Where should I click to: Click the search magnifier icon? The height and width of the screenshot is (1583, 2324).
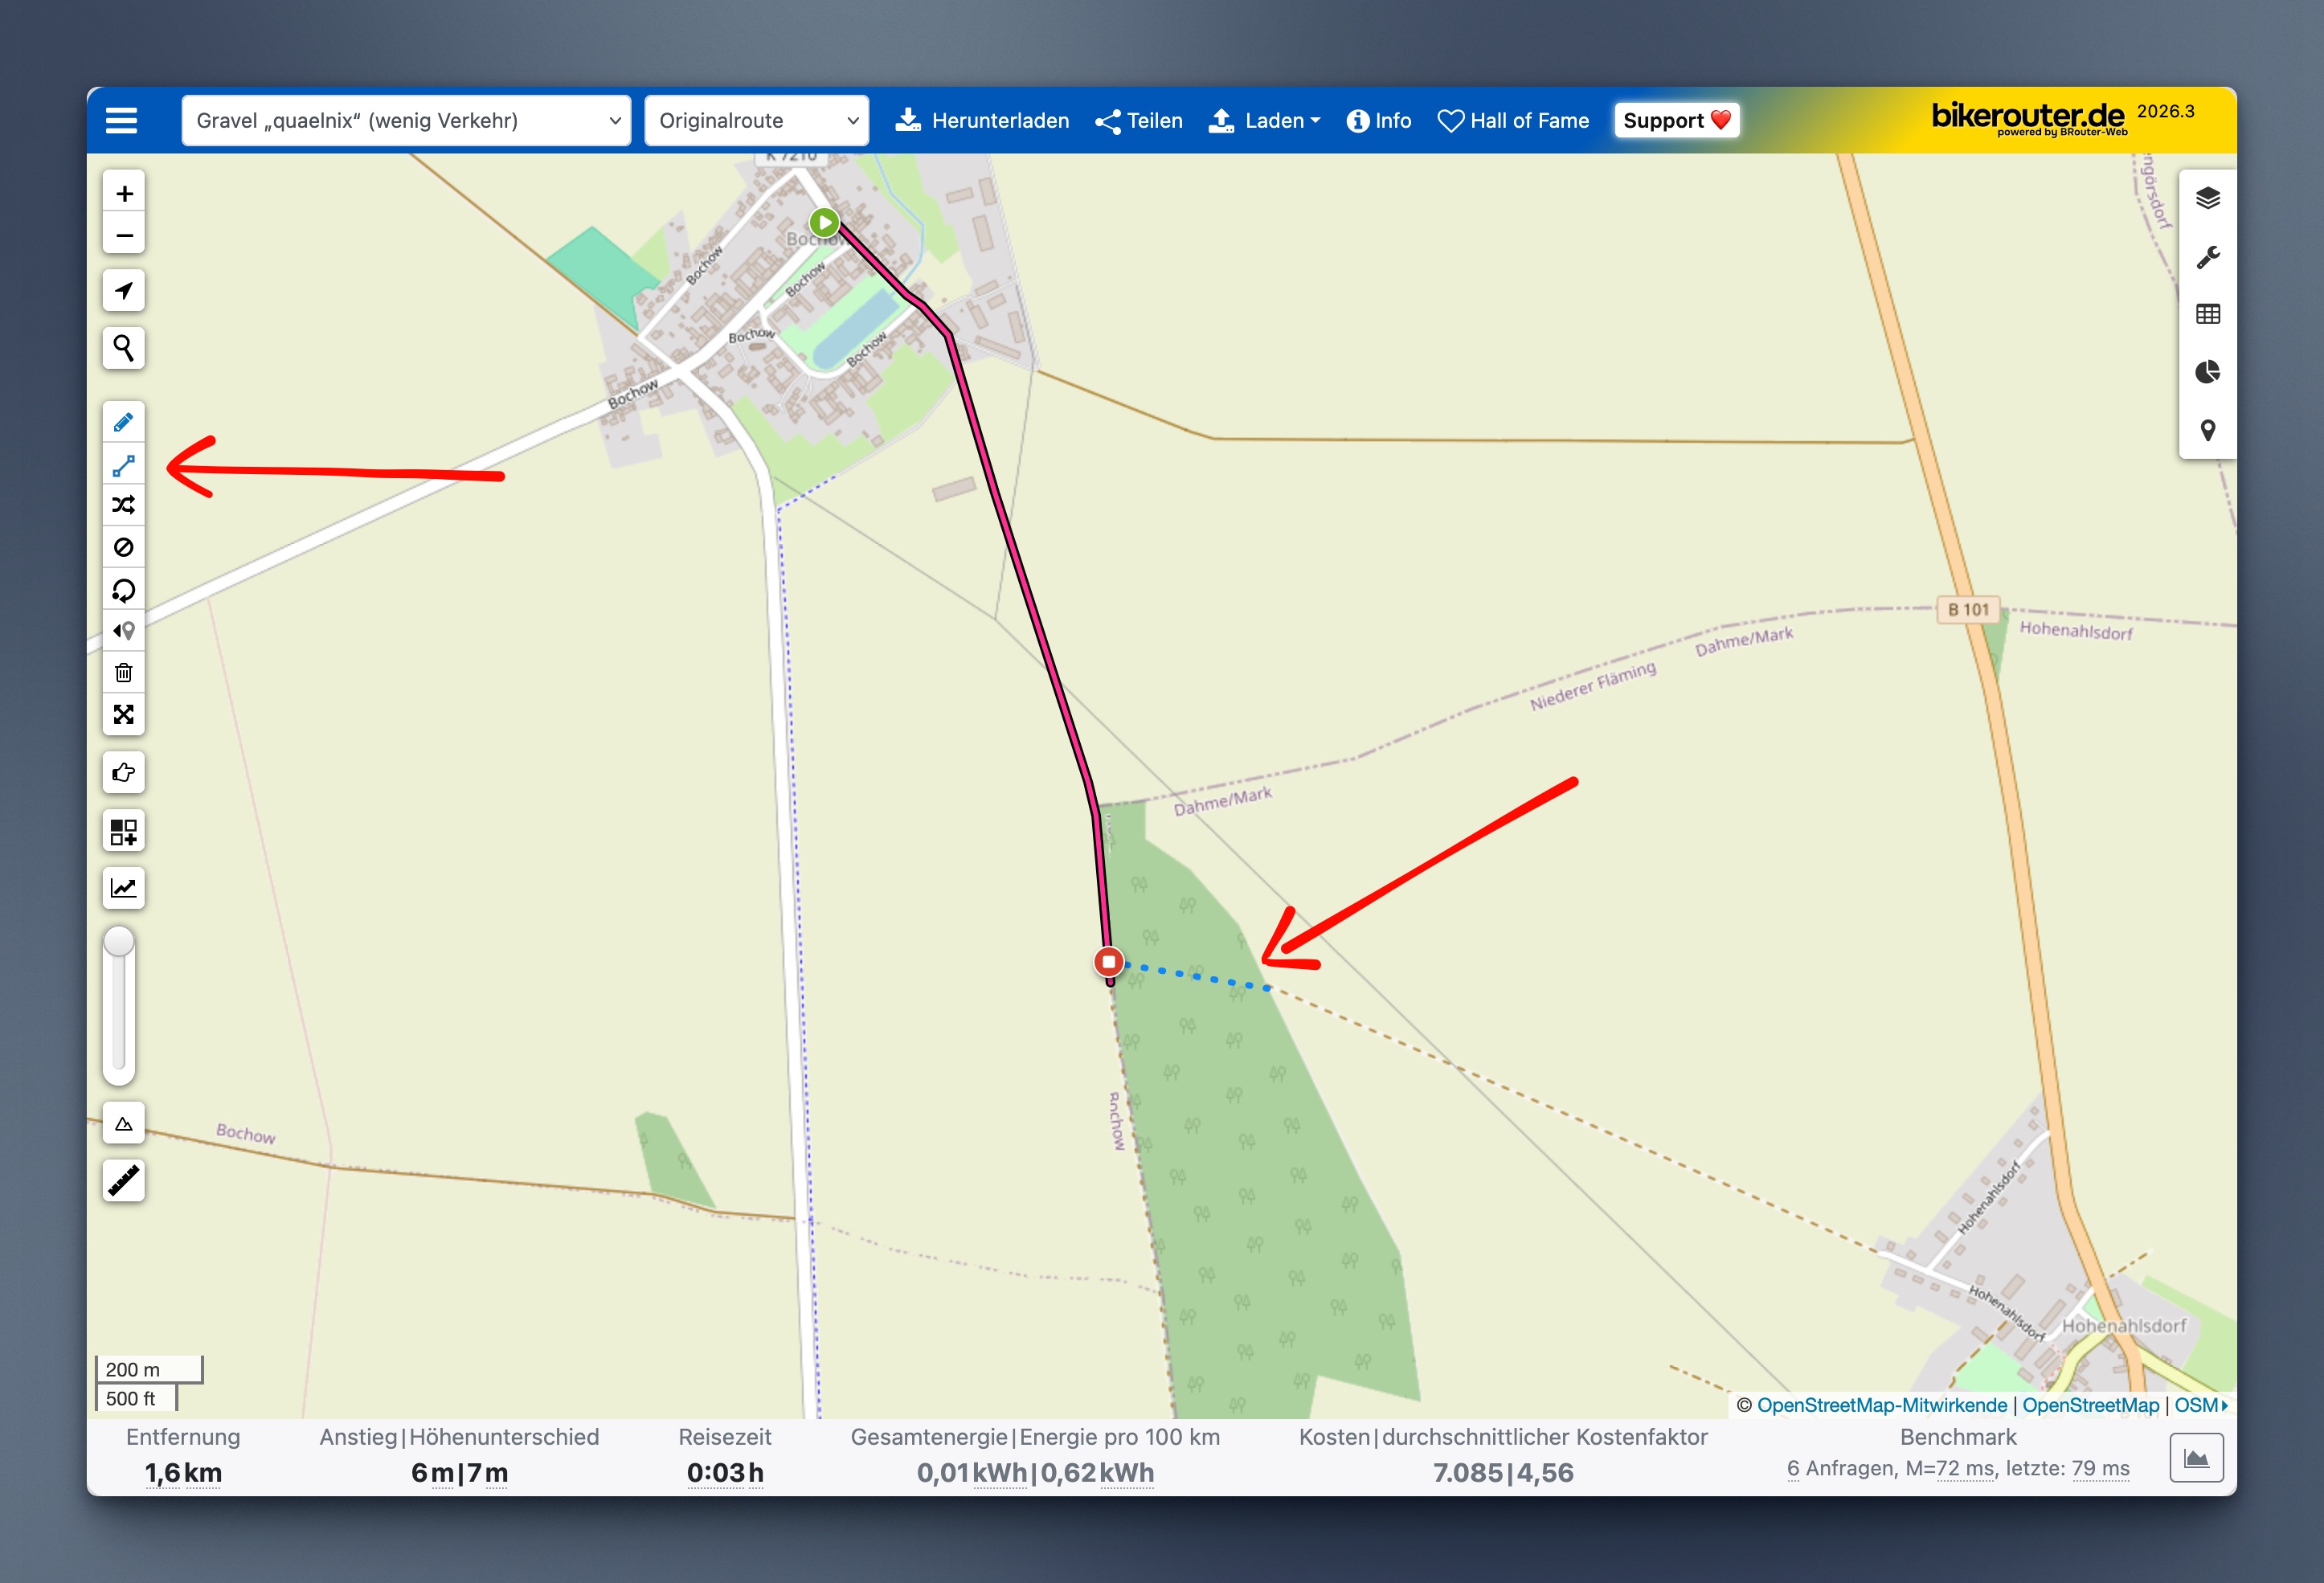point(123,348)
